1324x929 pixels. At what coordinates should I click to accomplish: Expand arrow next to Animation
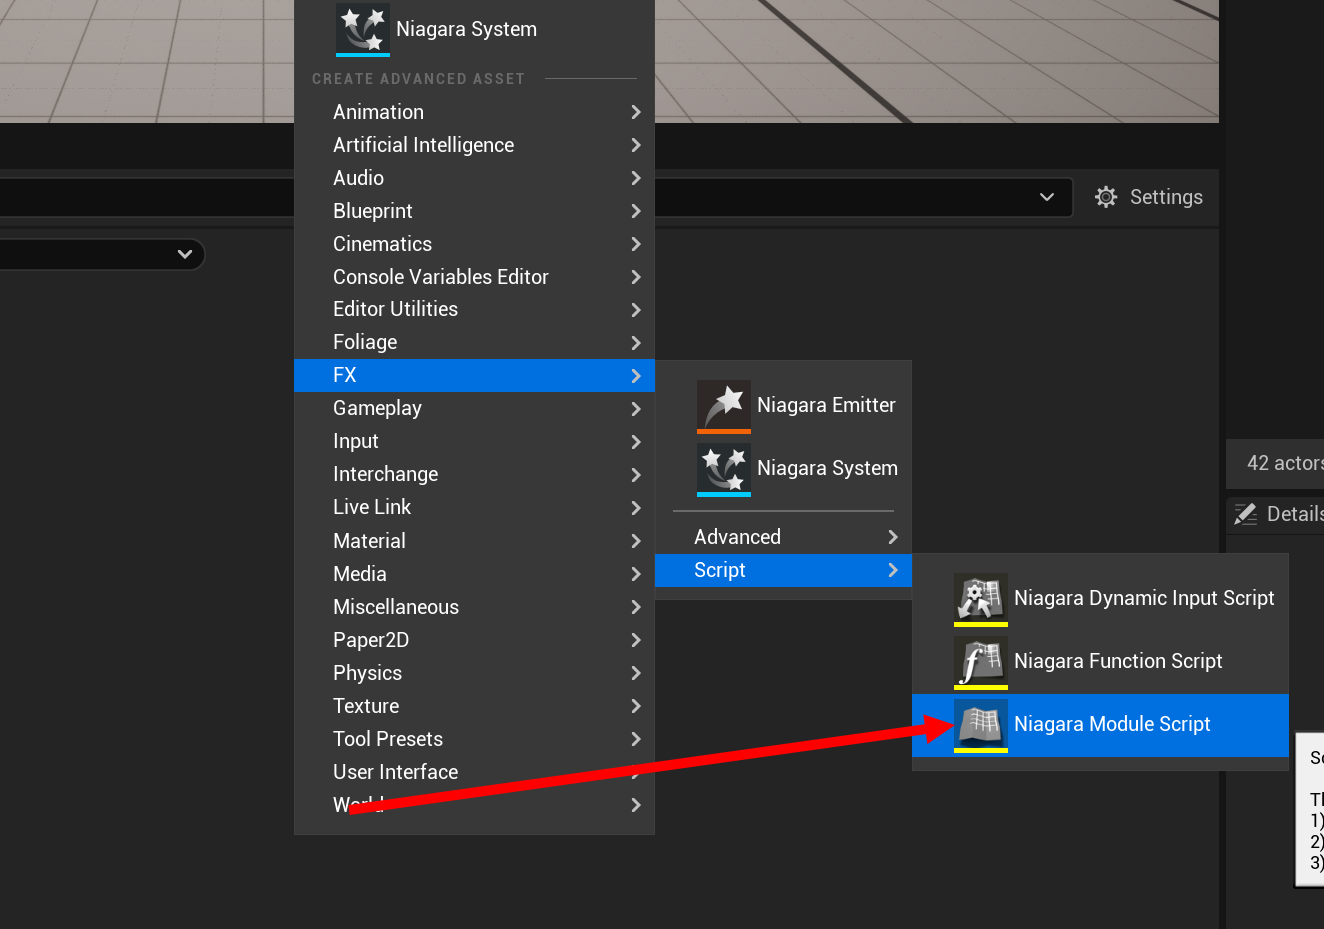636,112
